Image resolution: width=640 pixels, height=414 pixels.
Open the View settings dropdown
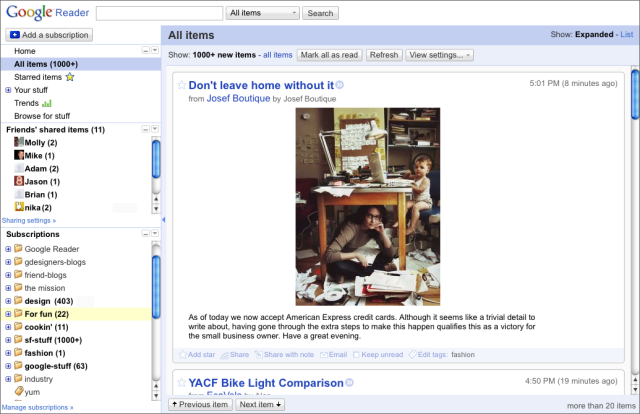pyautogui.click(x=439, y=55)
